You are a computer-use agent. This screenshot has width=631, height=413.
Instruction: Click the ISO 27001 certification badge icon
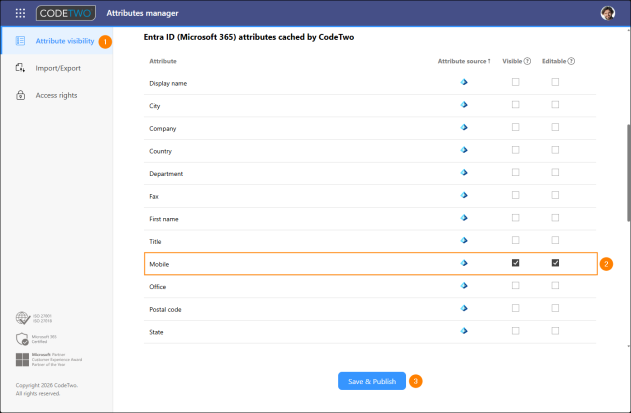click(x=23, y=318)
